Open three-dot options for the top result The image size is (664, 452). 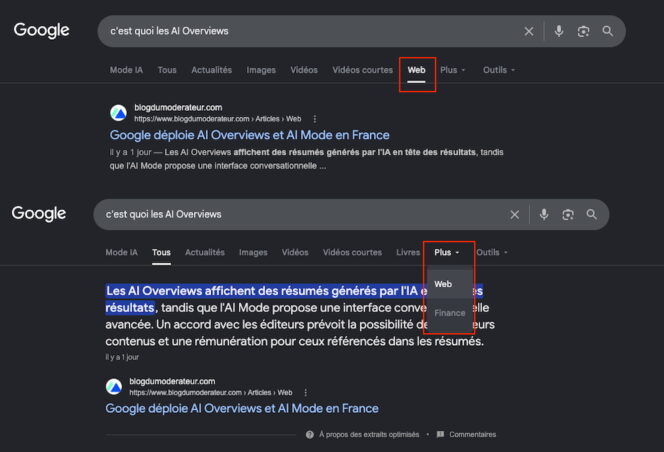coord(315,119)
